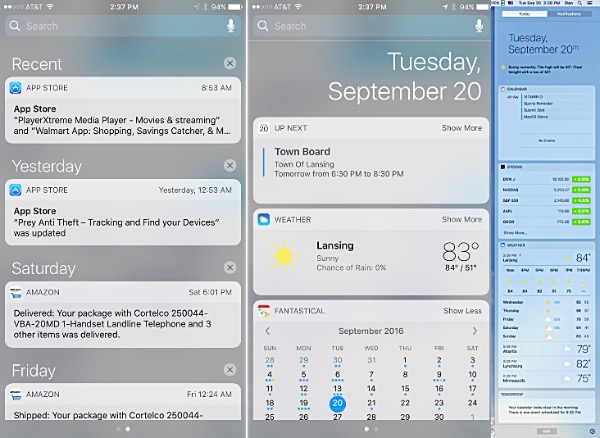Select highlighted date 20 in Fantastical calendar
The height and width of the screenshot is (438, 600).
click(x=338, y=403)
